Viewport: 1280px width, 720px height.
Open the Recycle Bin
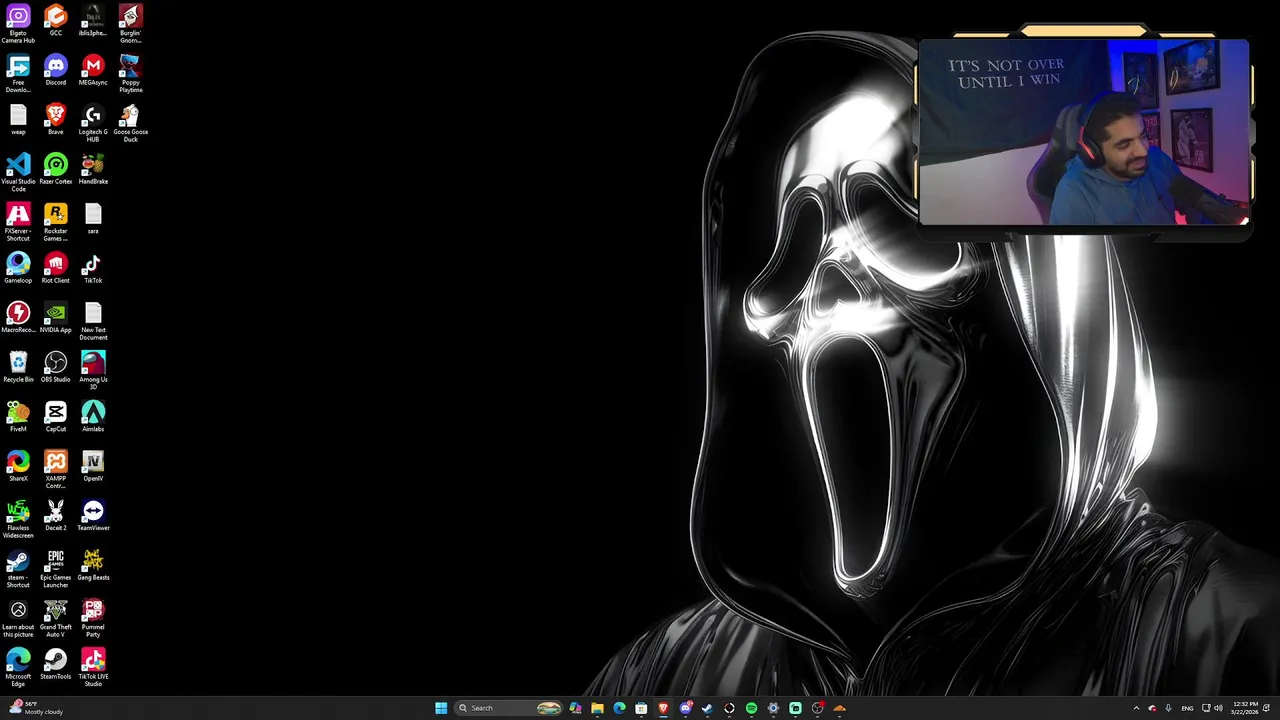point(18,368)
